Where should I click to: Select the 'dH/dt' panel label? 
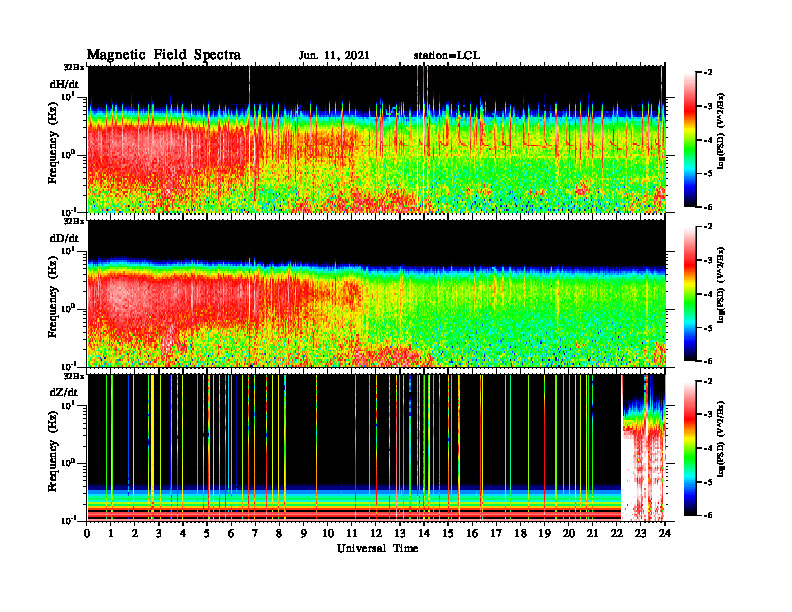click(64, 84)
